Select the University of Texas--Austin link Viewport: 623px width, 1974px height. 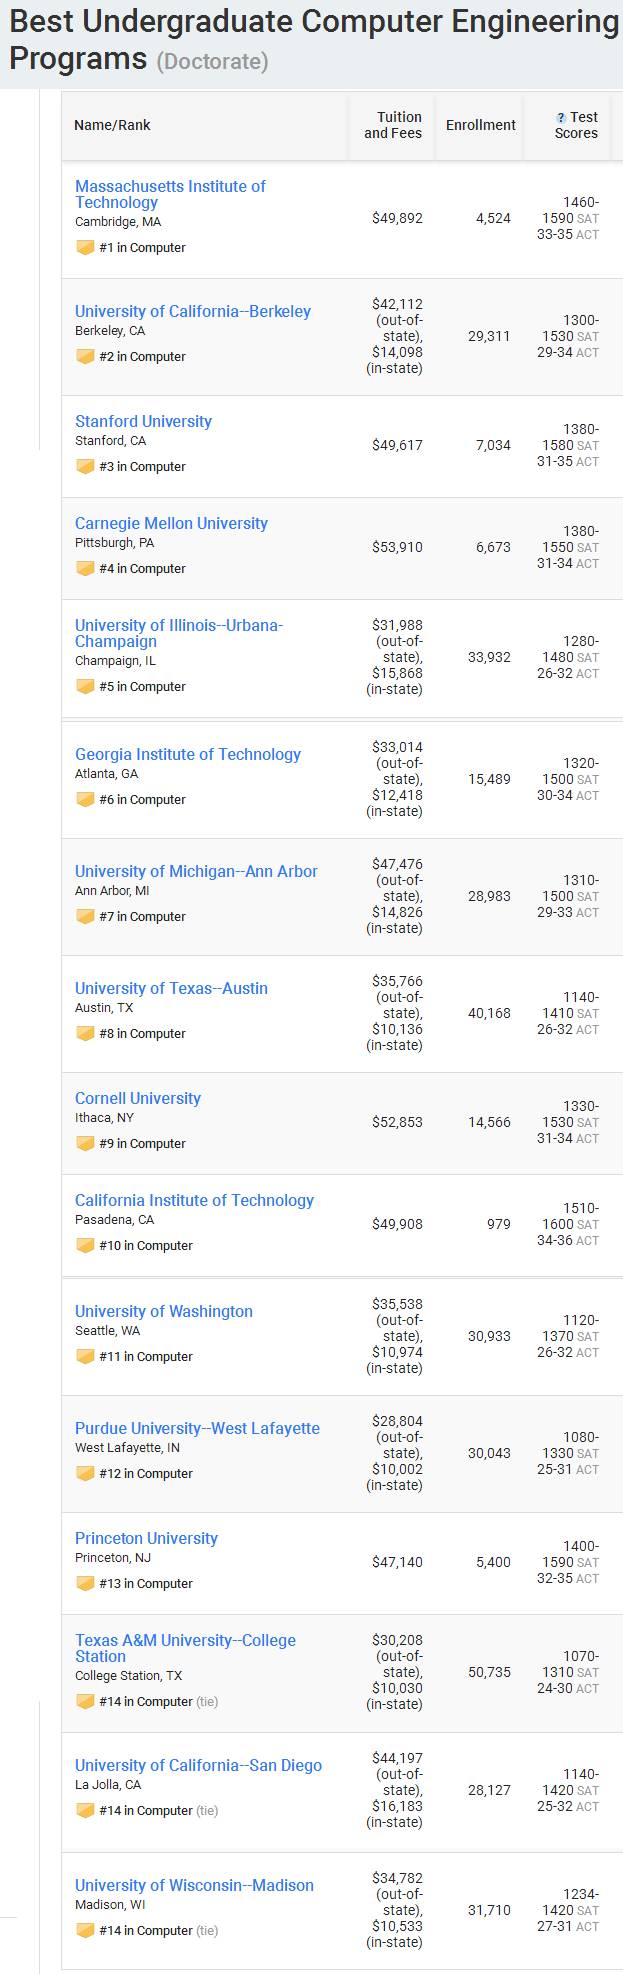(171, 989)
